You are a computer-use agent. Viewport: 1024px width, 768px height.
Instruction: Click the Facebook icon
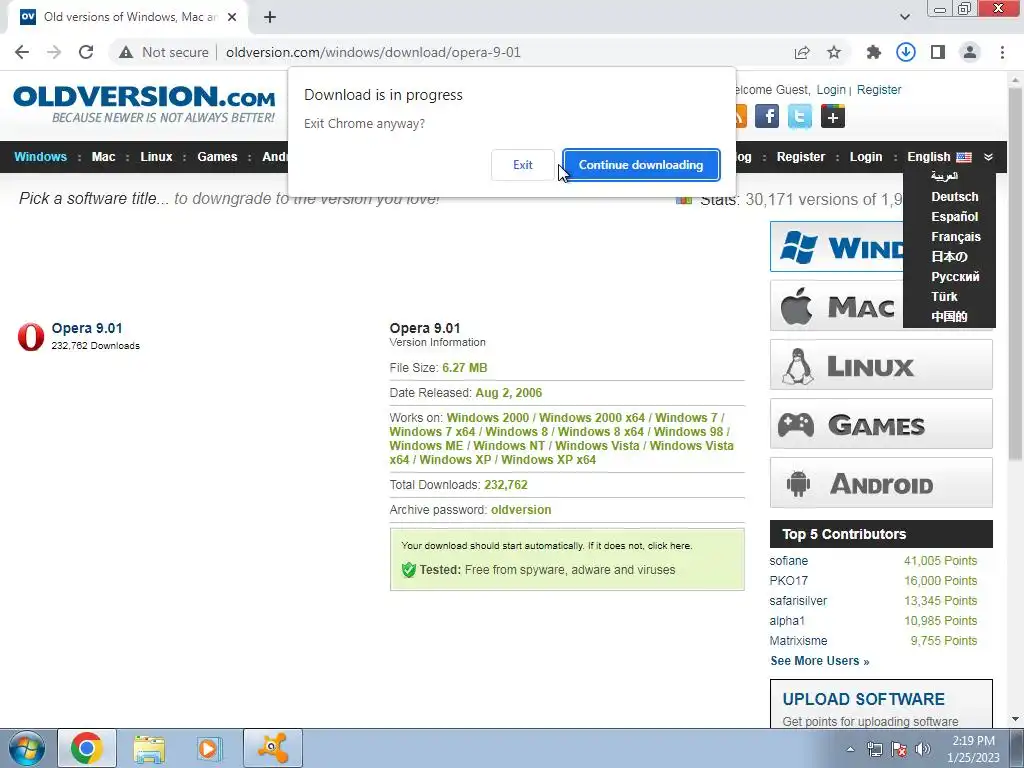[767, 116]
